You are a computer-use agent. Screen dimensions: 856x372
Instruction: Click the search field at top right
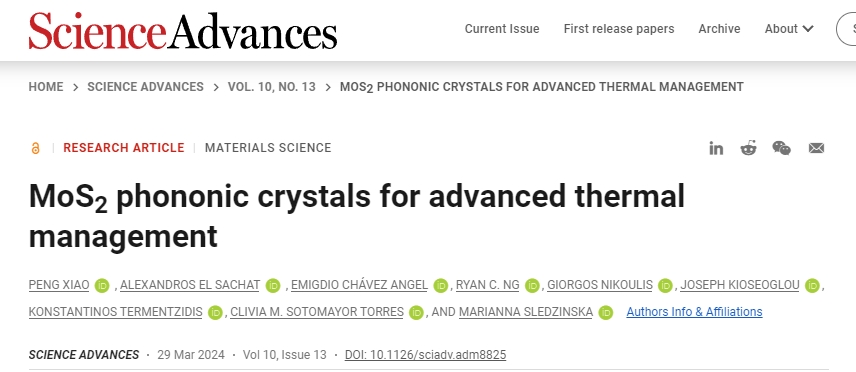coord(846,29)
